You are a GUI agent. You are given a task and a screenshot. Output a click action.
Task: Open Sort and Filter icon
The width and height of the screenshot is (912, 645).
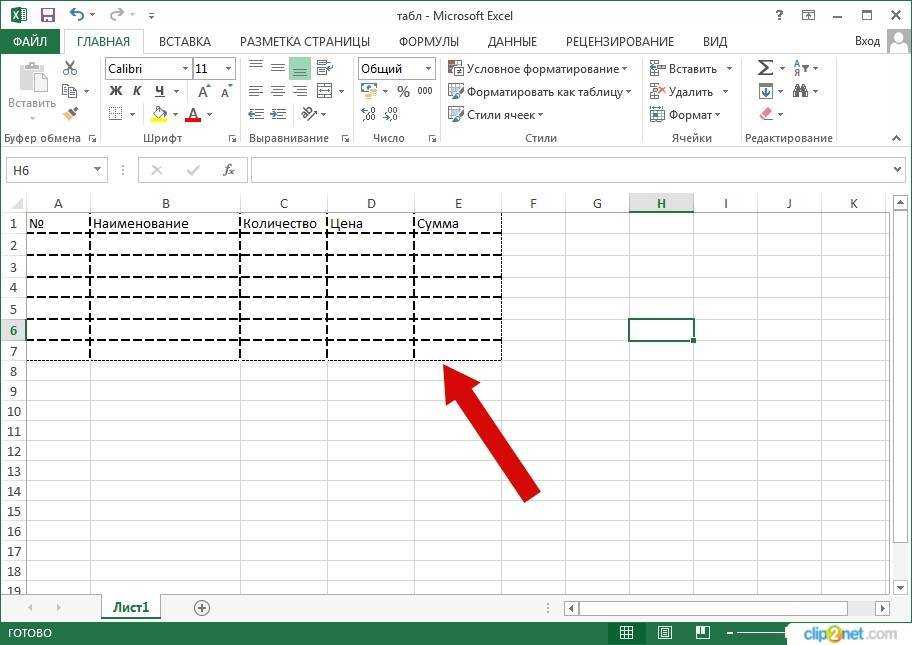coord(801,67)
